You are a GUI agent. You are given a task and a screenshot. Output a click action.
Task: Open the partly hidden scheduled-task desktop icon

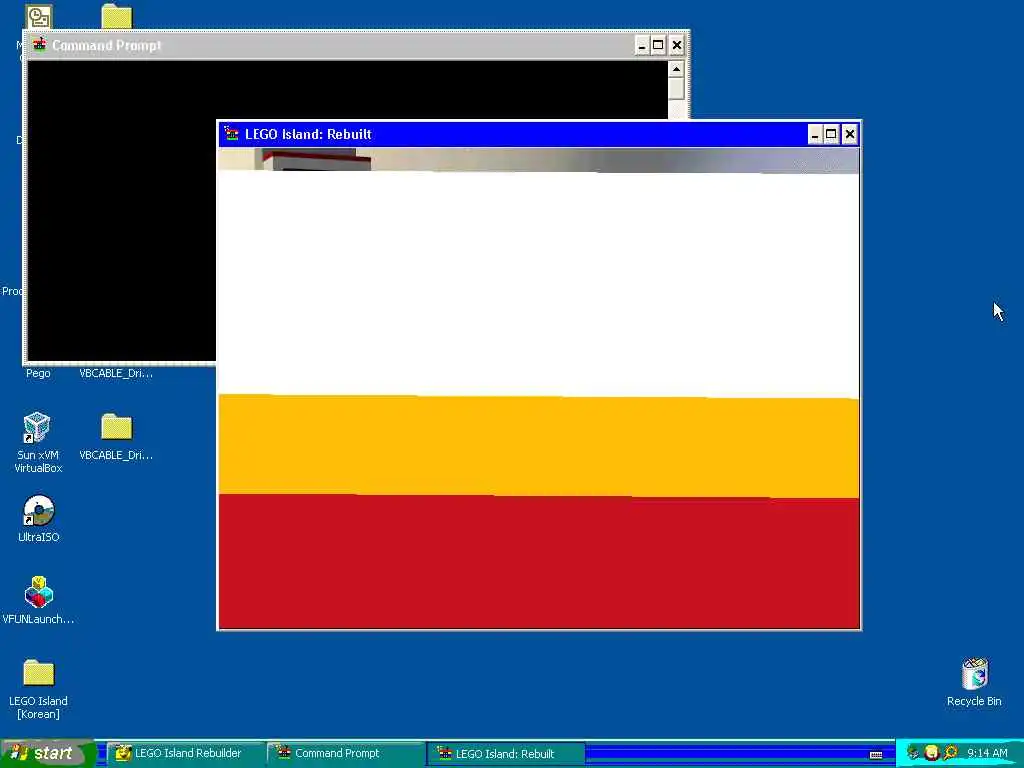39,17
